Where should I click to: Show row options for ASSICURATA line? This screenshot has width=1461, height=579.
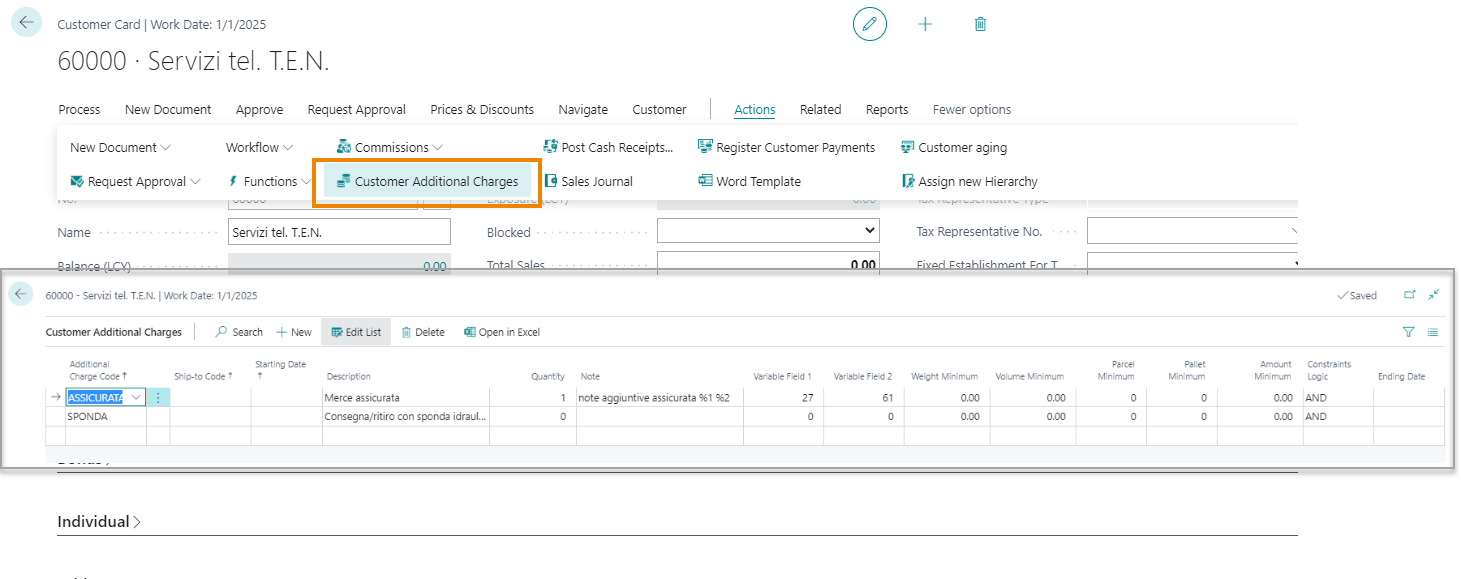point(158,398)
